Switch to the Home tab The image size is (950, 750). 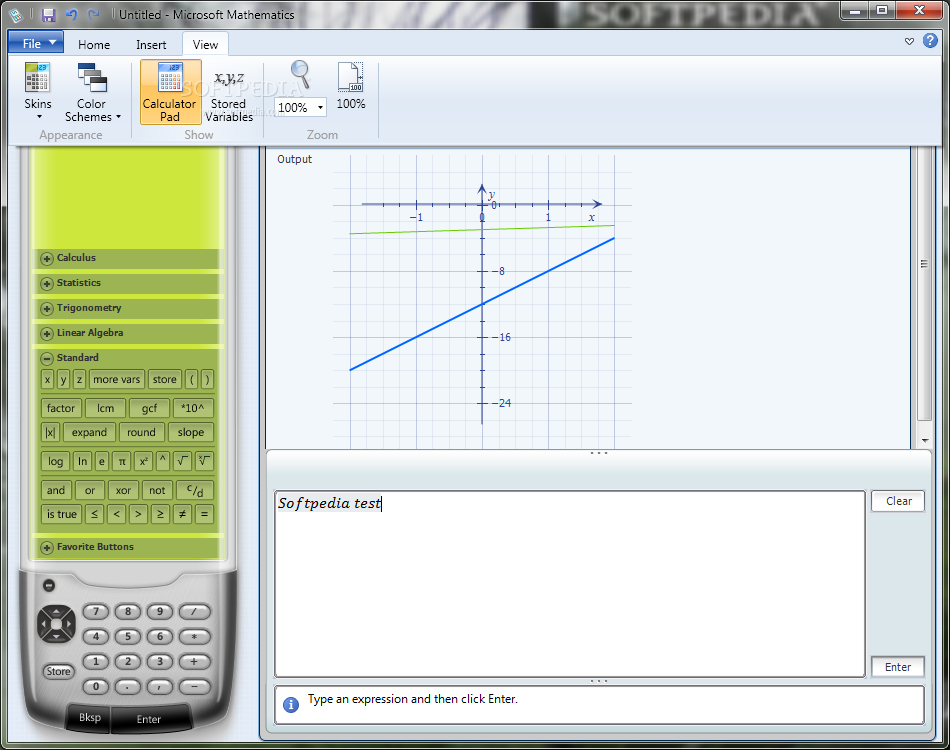(94, 45)
